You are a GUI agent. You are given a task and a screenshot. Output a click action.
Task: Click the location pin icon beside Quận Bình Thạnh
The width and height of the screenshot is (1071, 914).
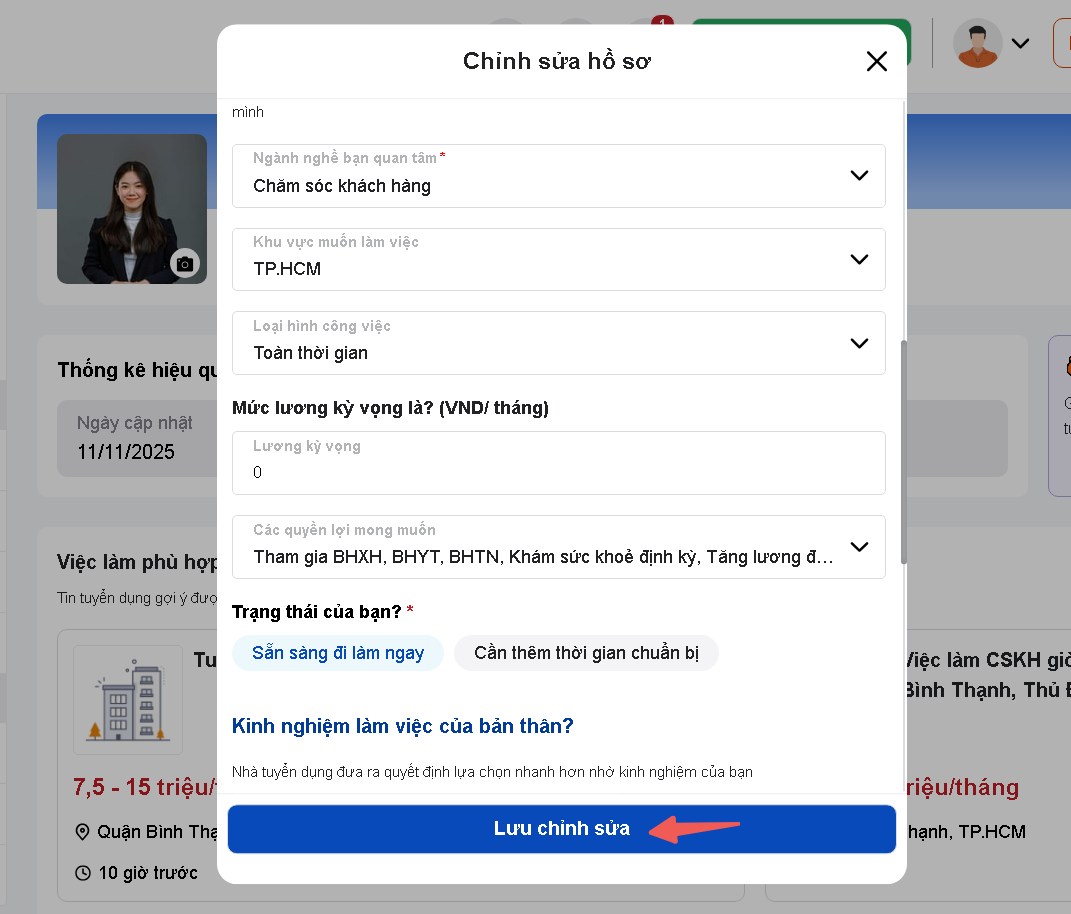coord(82,832)
